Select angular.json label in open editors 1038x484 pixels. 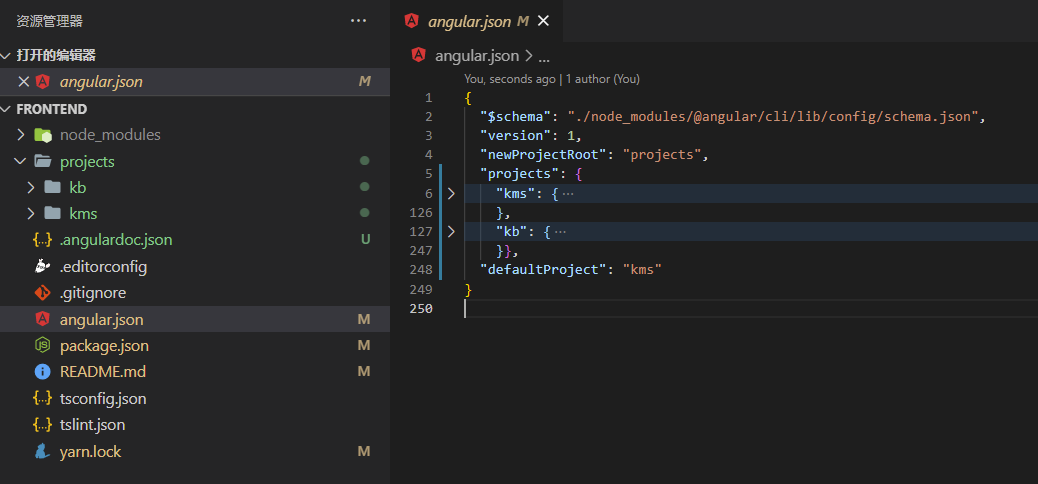tap(101, 81)
